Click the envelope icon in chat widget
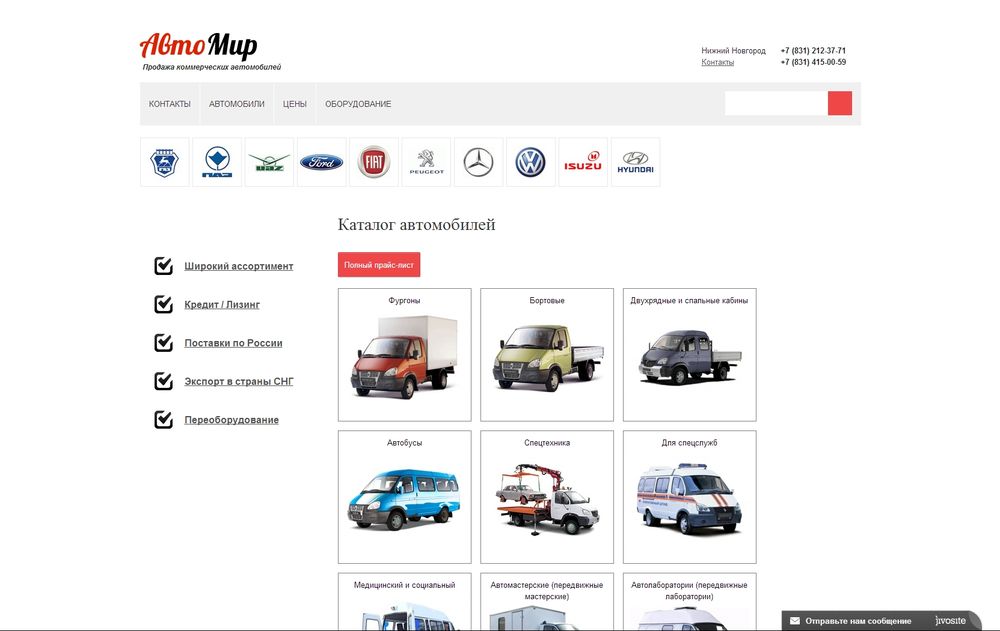 pos(795,621)
